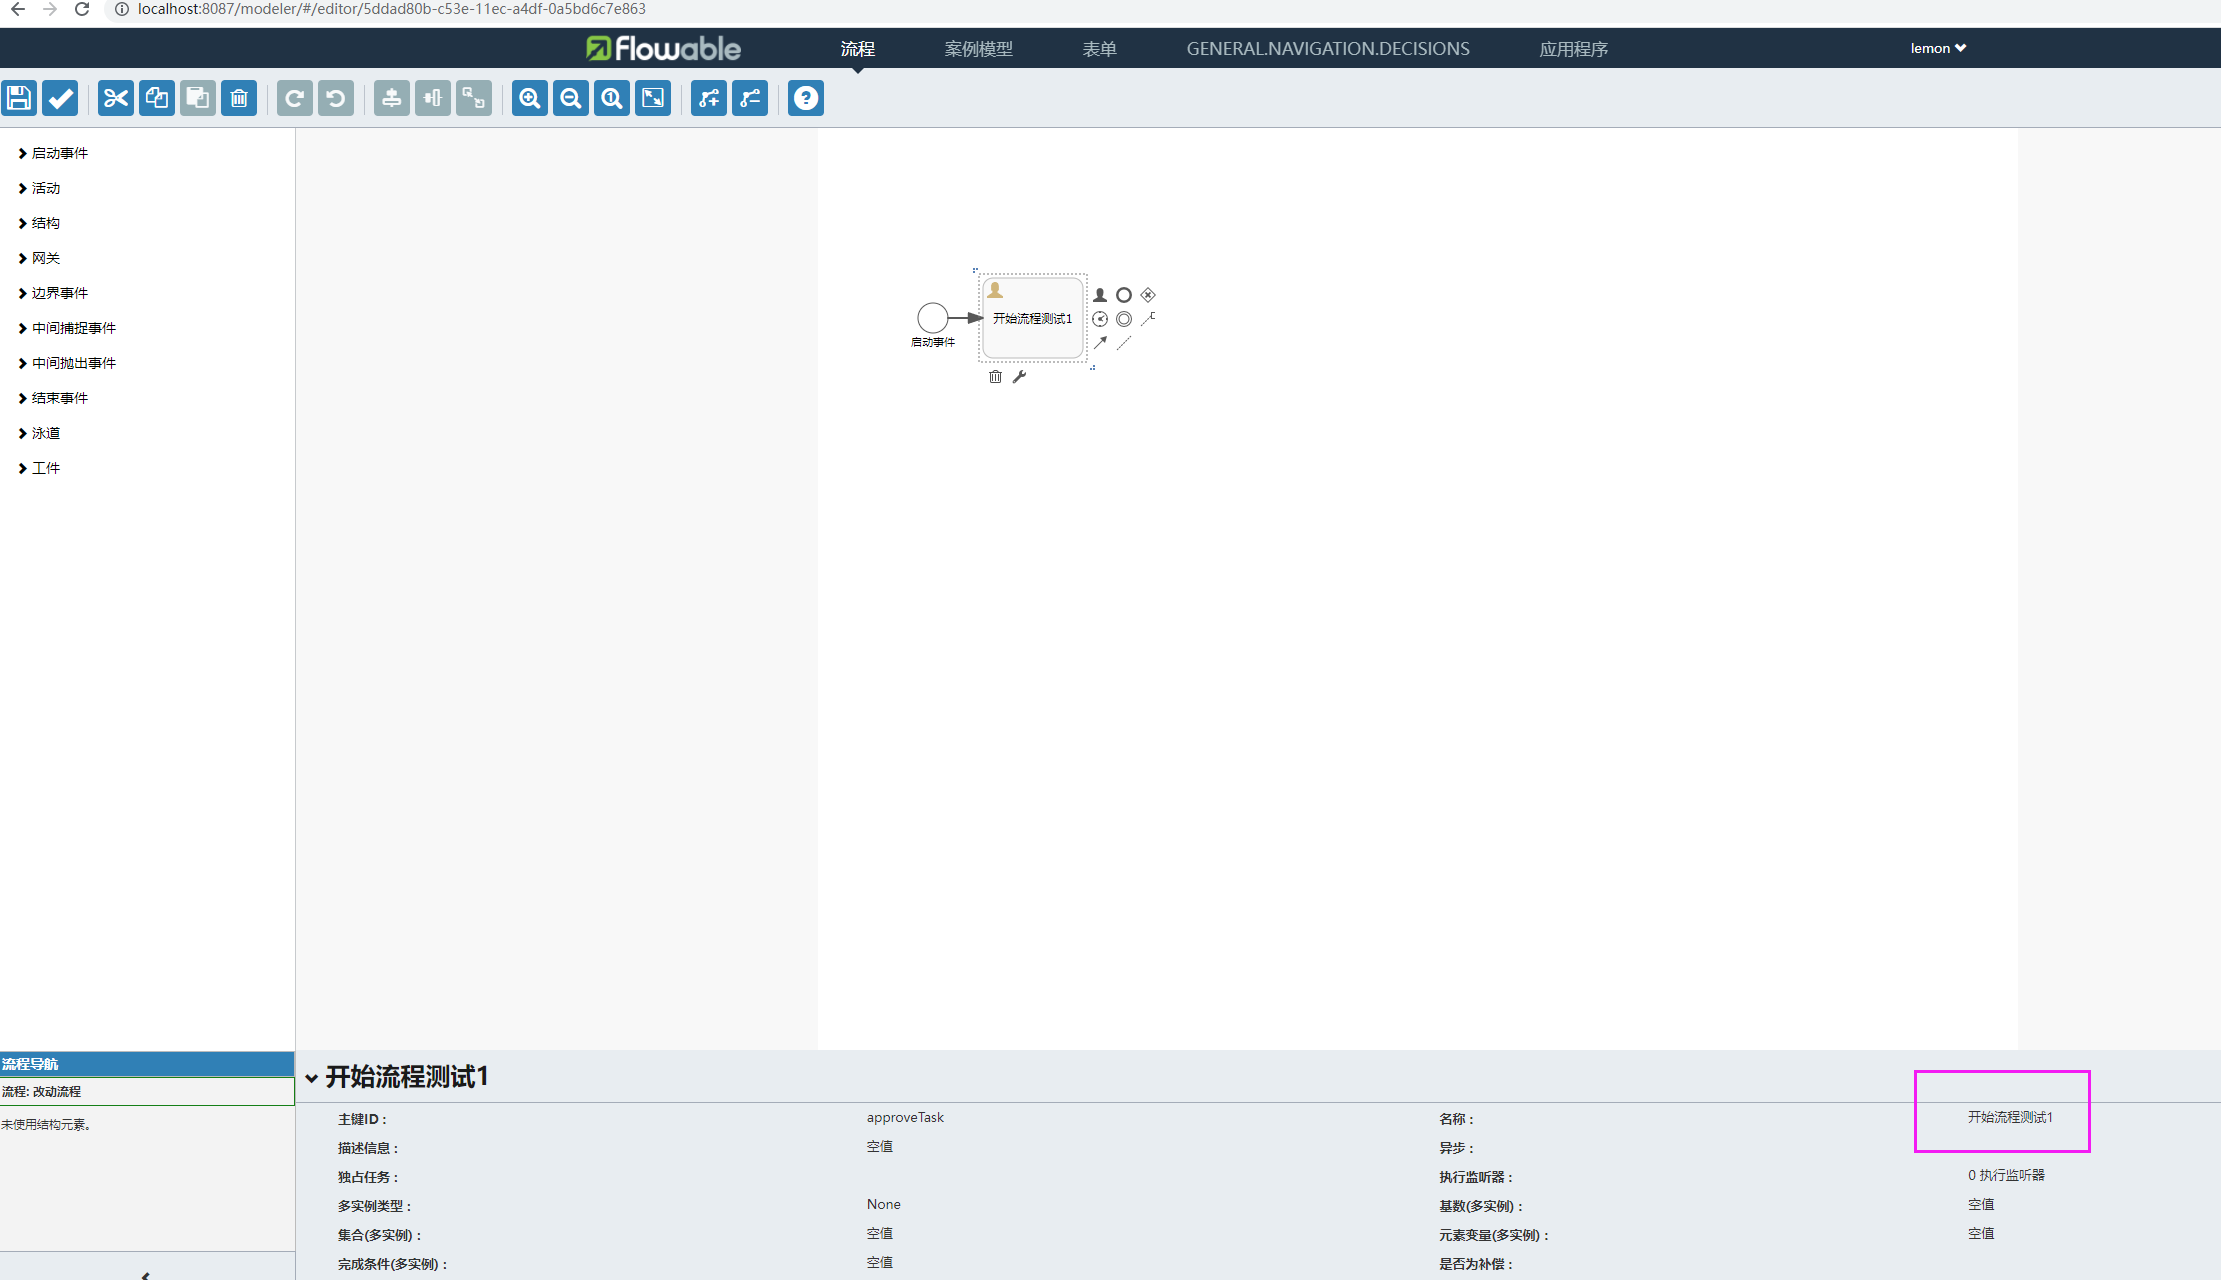Screen dimensions: 2221x1280
Task: Open the lemon user dropdown
Action: 1937,48
